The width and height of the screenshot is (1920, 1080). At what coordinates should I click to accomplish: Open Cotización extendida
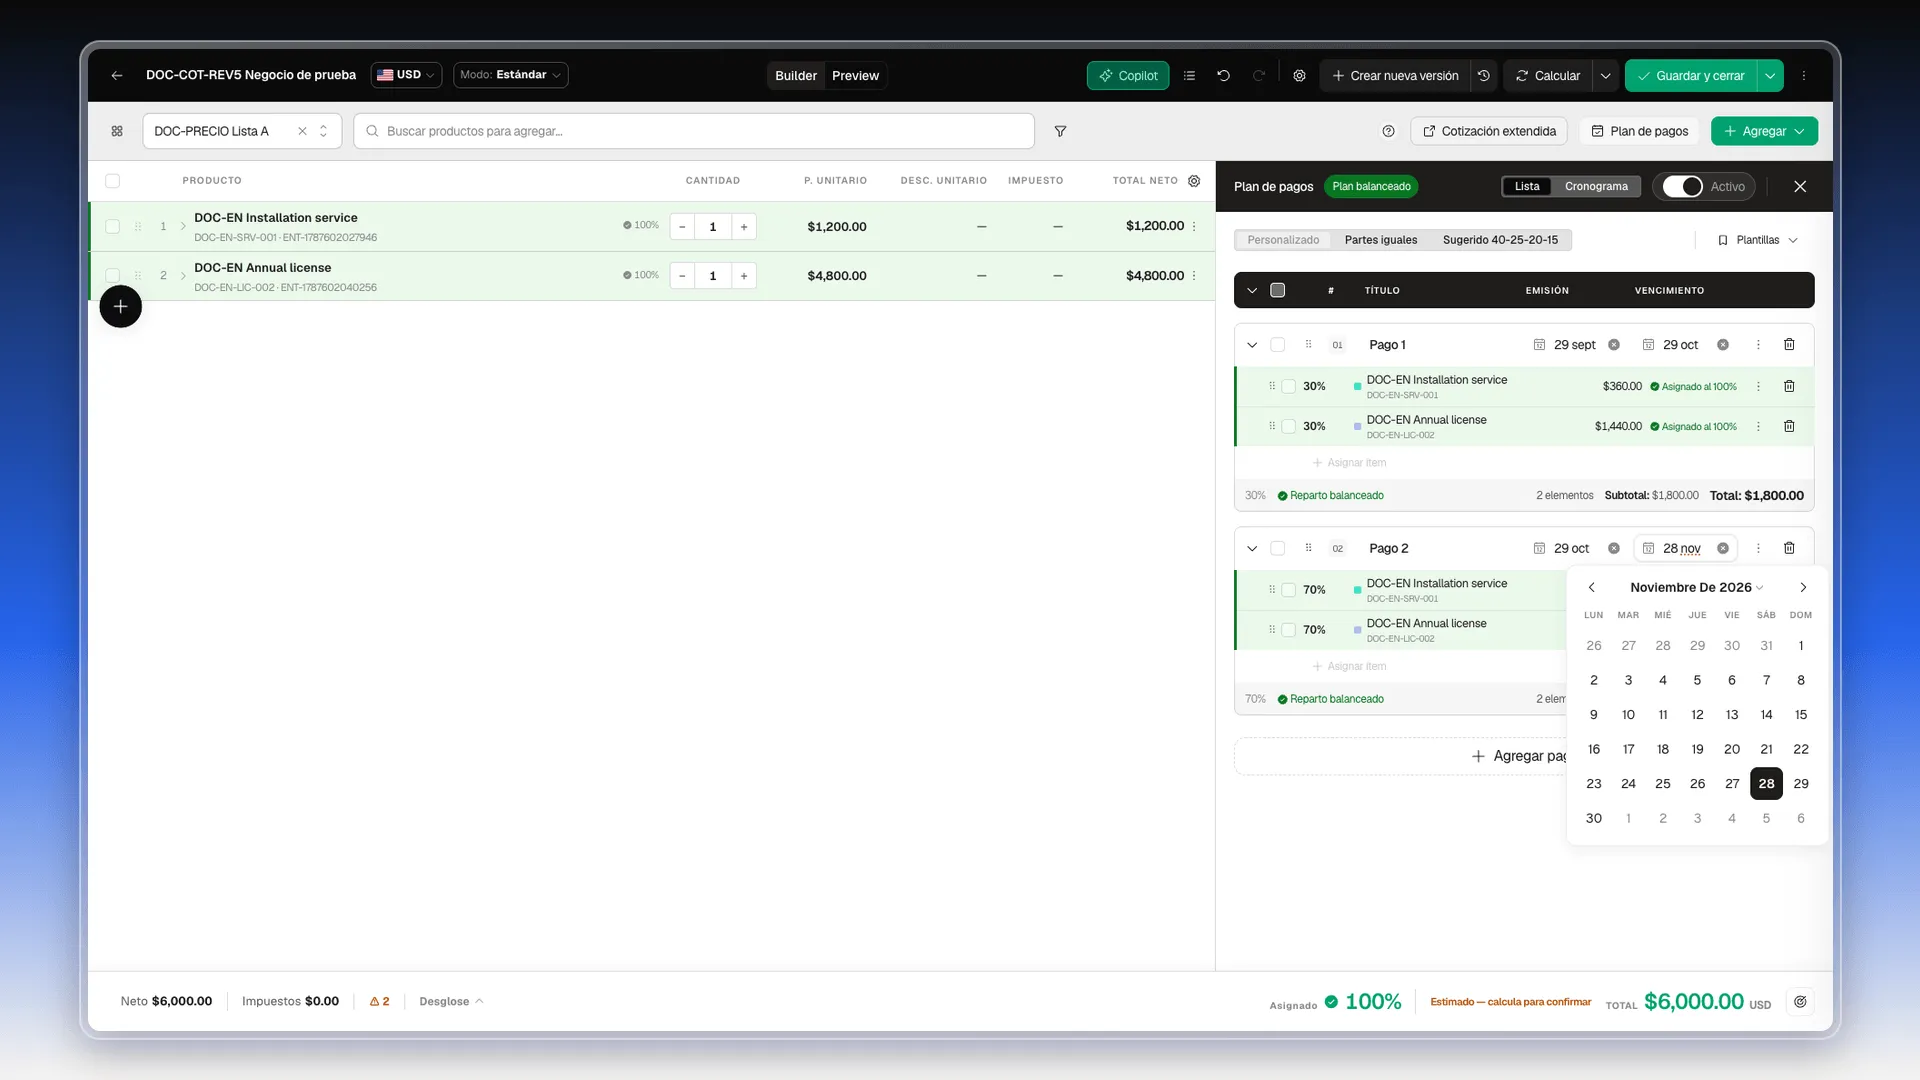coord(1489,131)
